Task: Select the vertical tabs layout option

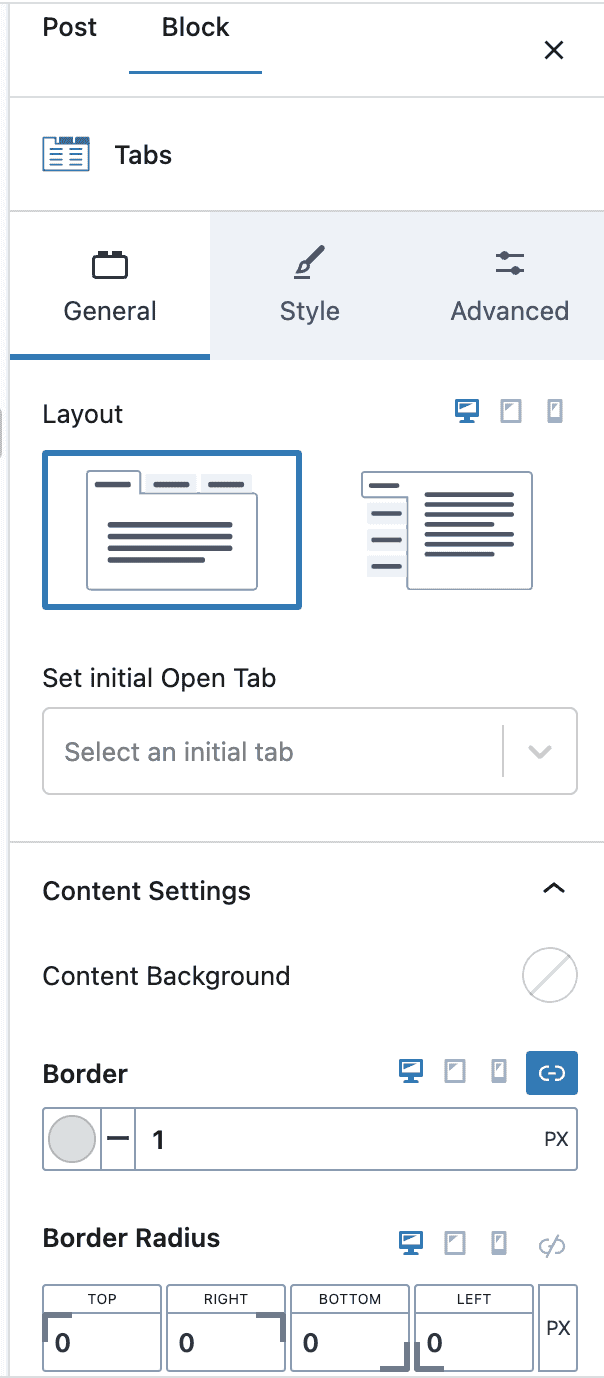Action: (446, 530)
